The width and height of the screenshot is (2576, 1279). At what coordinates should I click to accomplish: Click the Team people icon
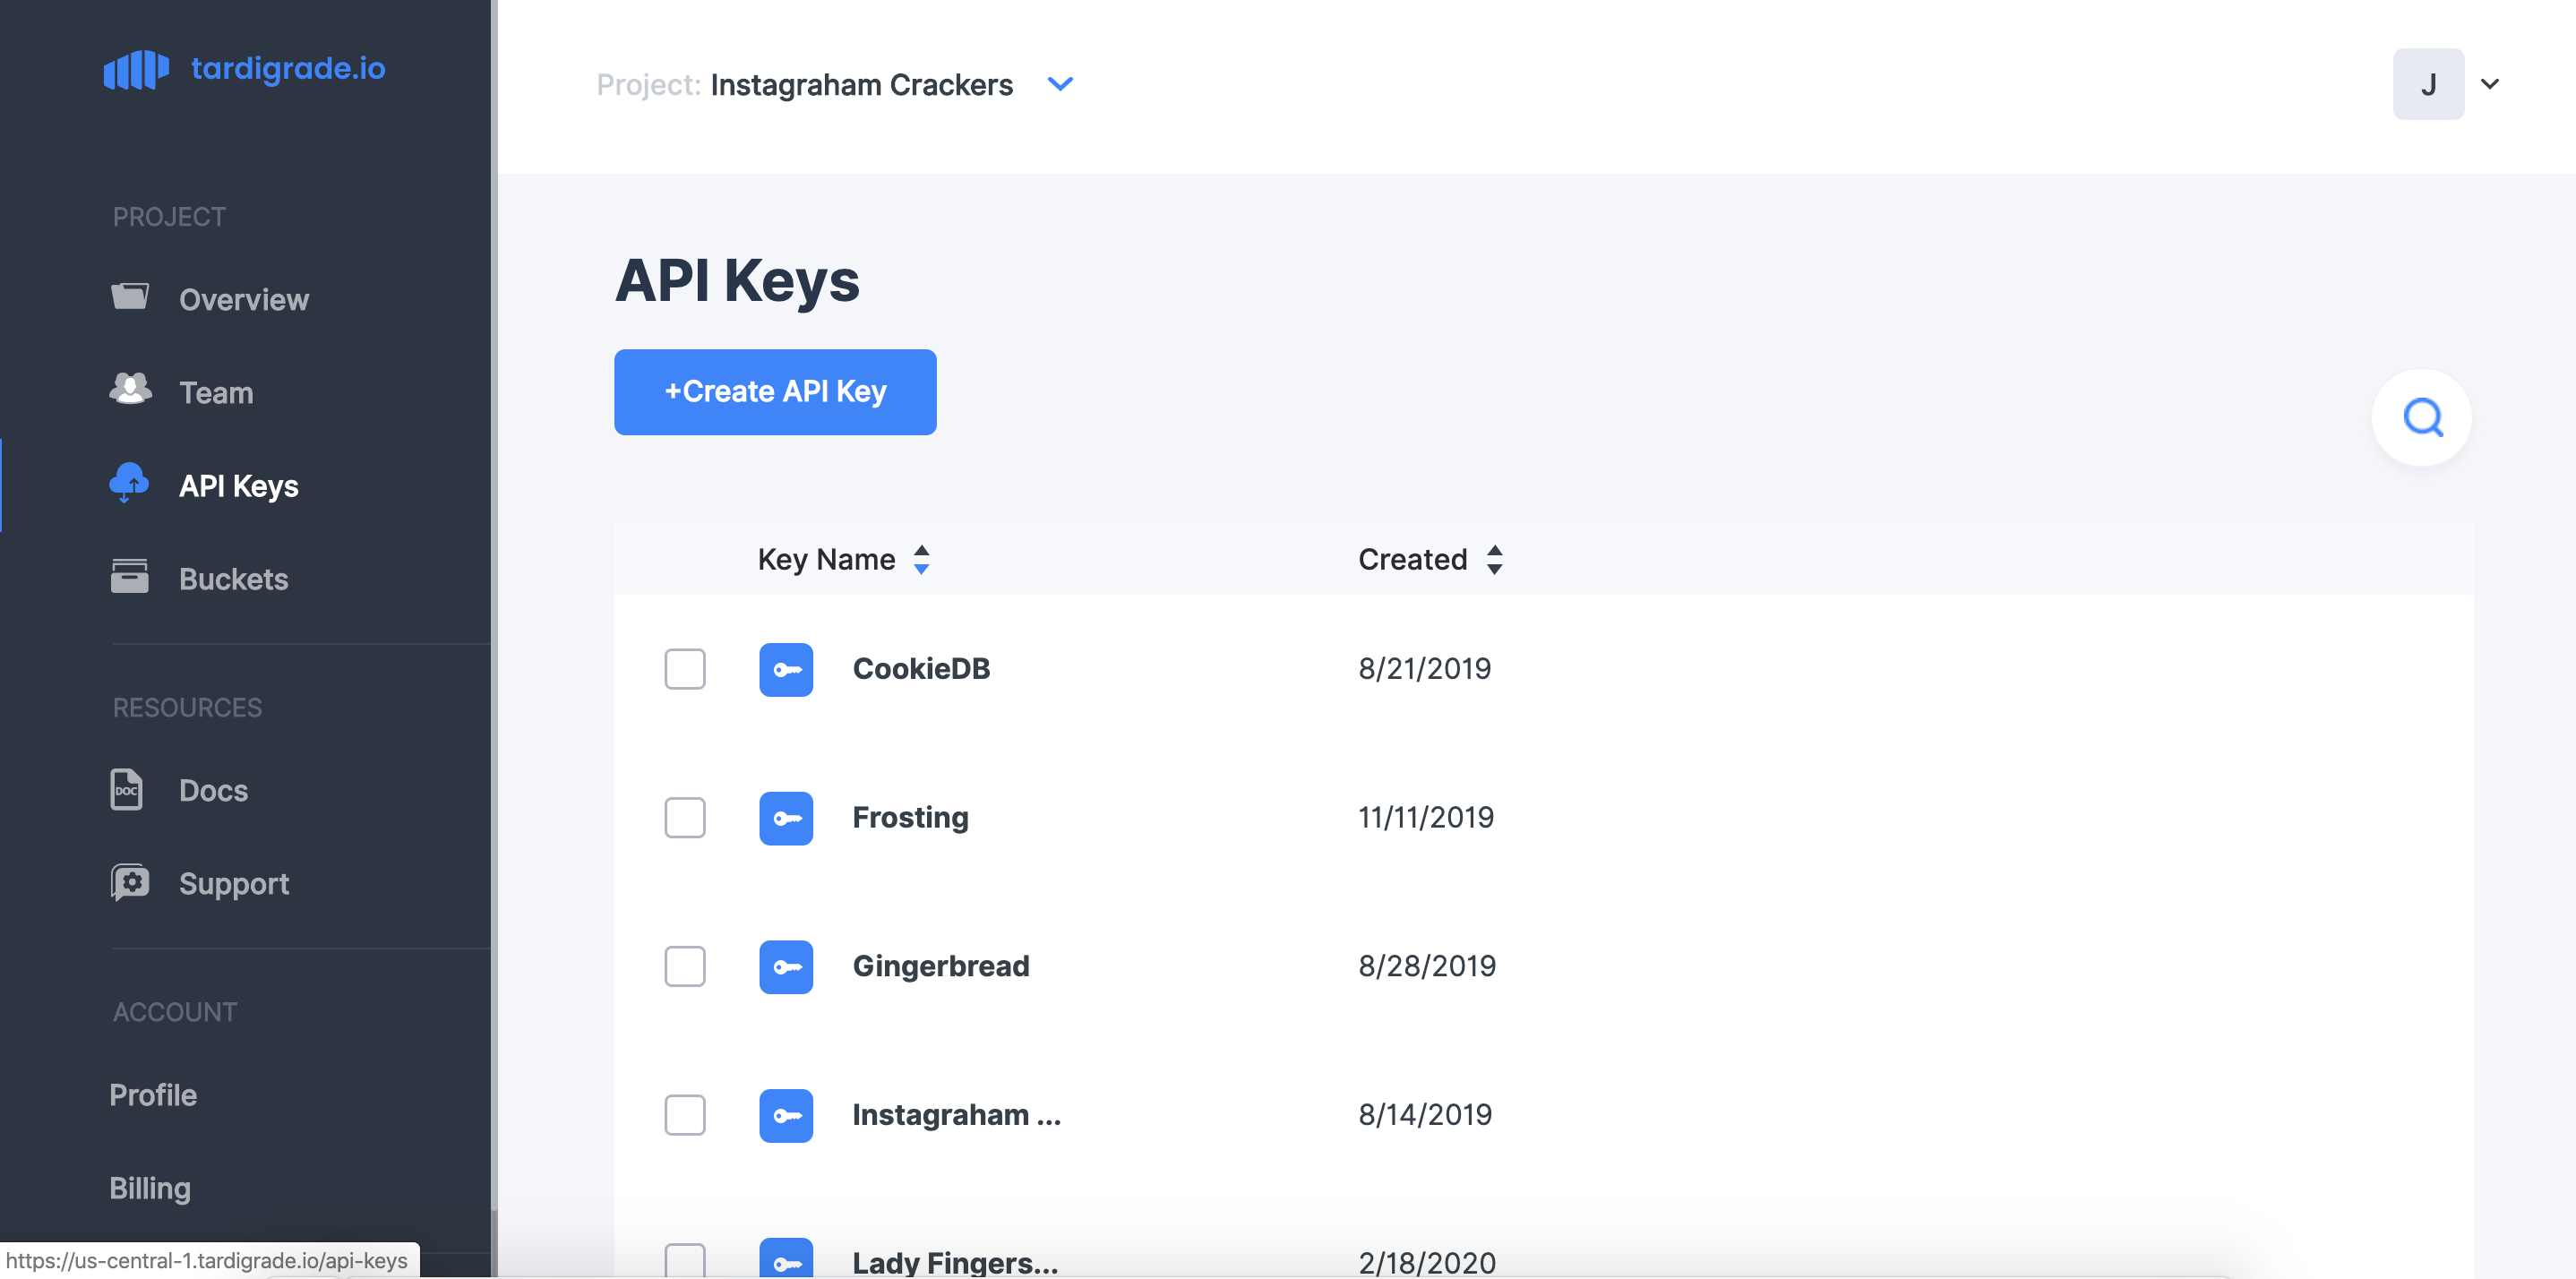click(129, 390)
